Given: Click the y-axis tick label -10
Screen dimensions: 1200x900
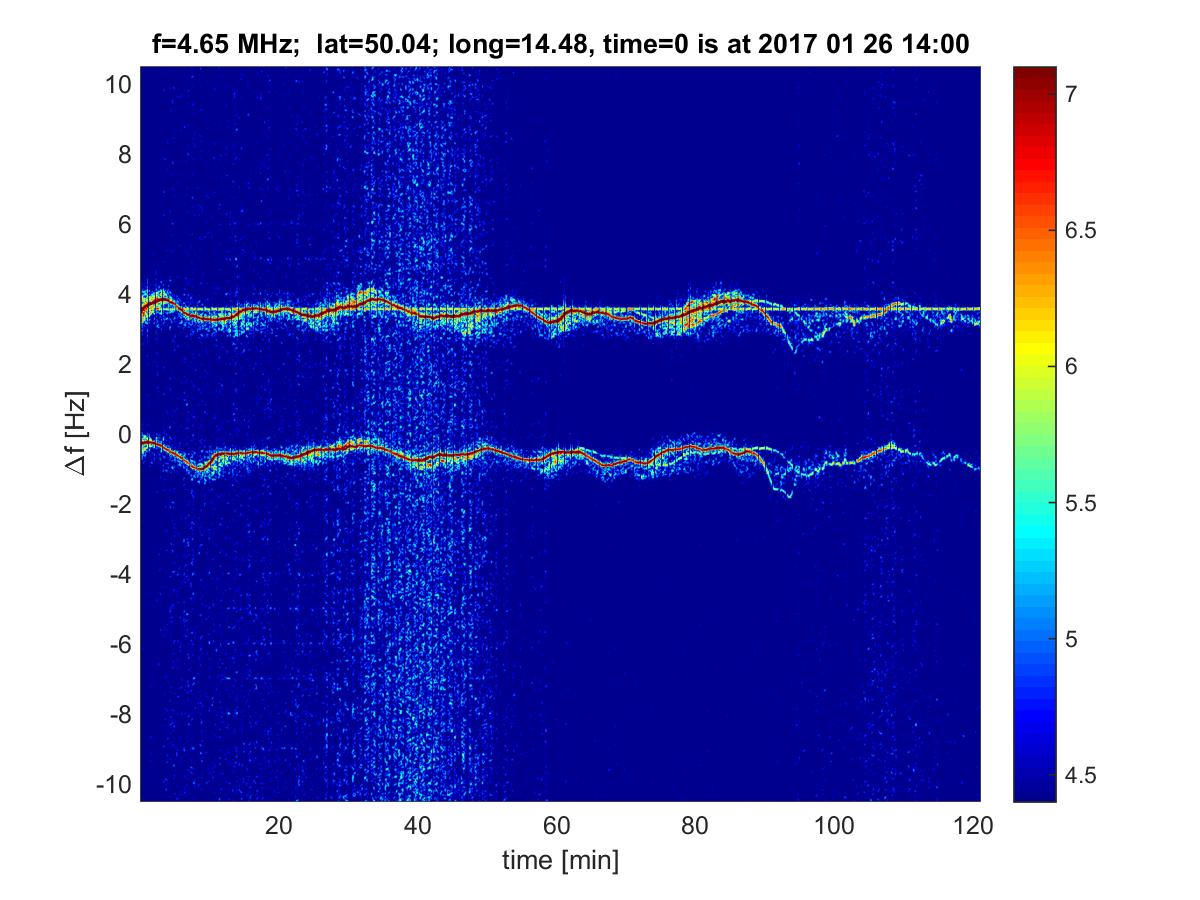Looking at the screenshot, I should (x=113, y=785).
